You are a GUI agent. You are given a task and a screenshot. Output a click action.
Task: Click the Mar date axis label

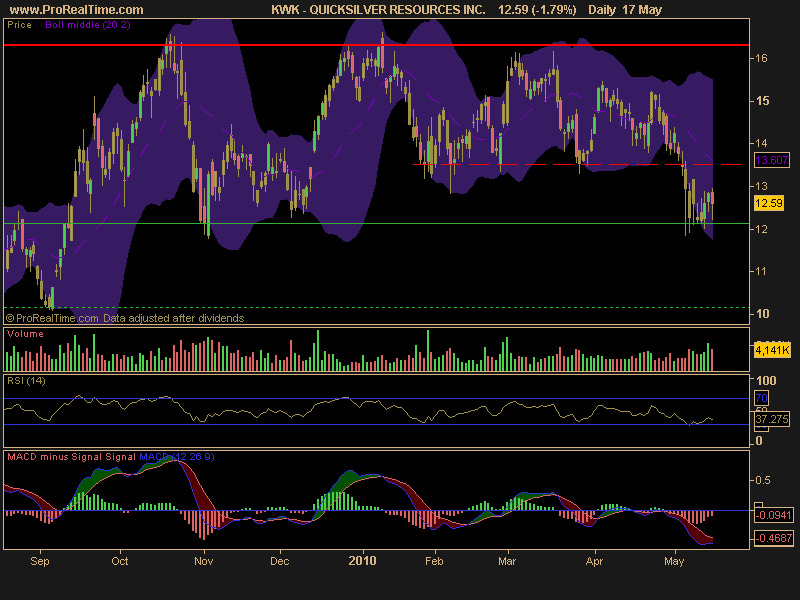[x=507, y=561]
